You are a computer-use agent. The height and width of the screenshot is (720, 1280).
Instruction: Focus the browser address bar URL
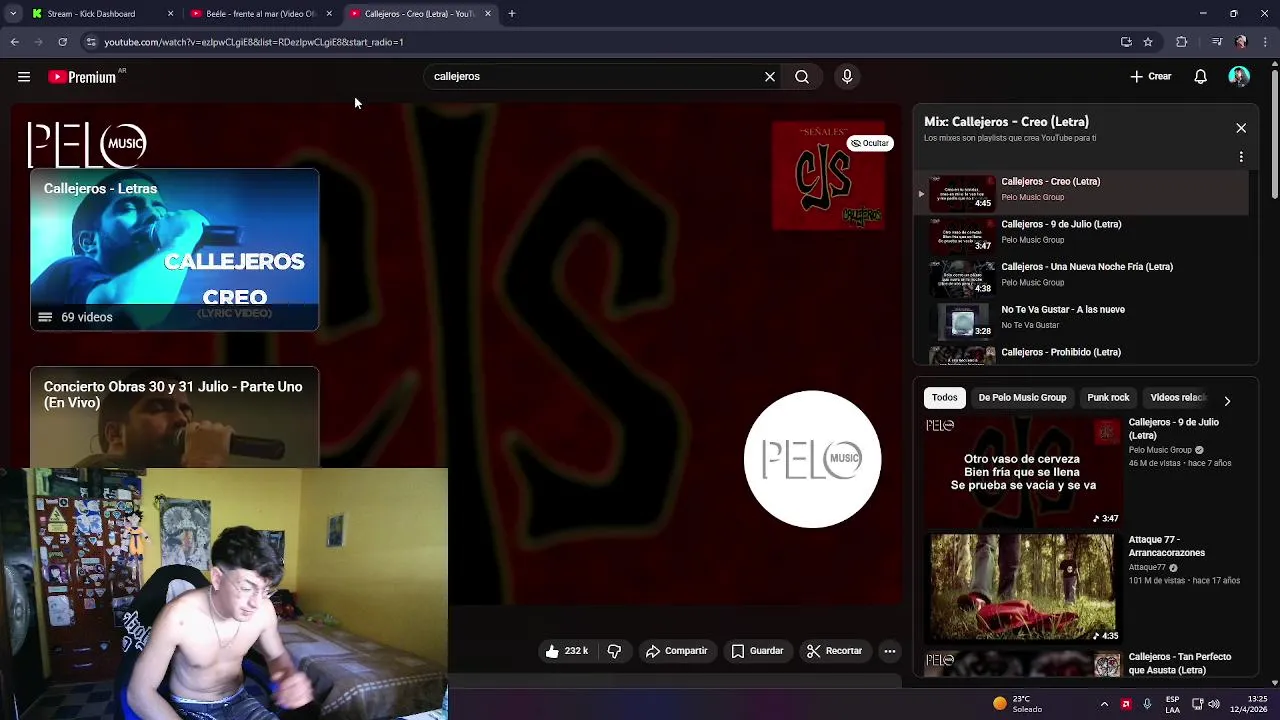point(254,42)
